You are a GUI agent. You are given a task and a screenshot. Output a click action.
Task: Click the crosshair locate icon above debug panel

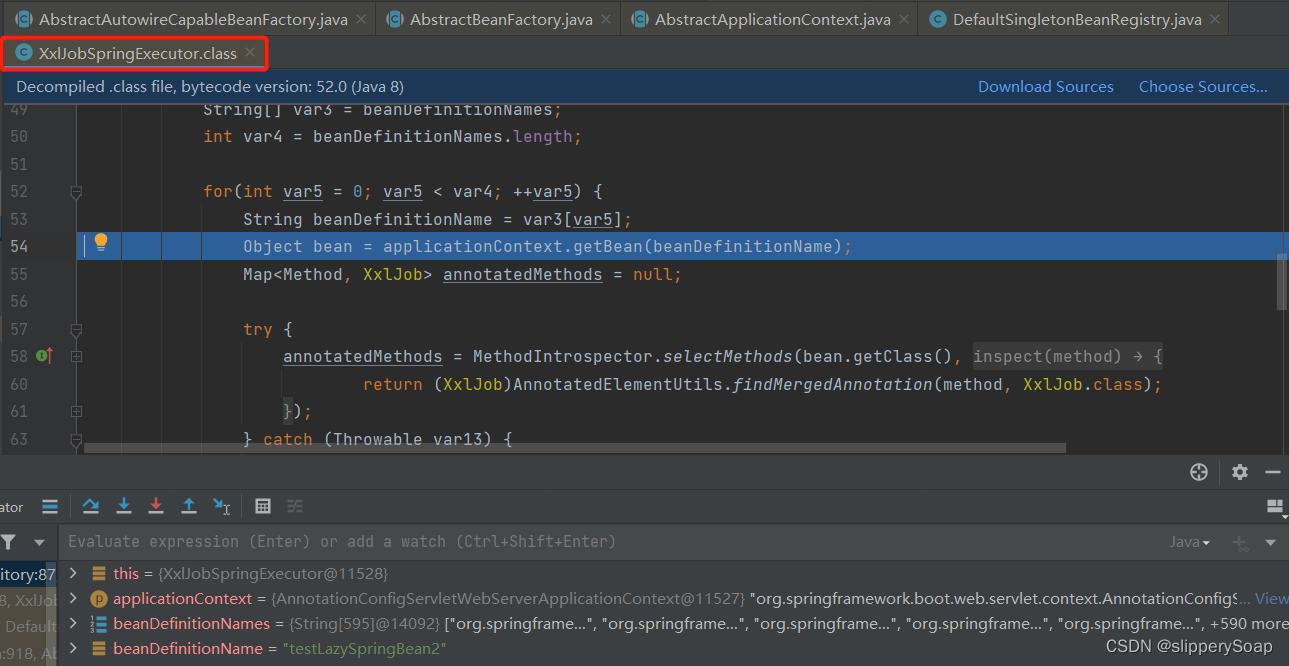[1199, 472]
